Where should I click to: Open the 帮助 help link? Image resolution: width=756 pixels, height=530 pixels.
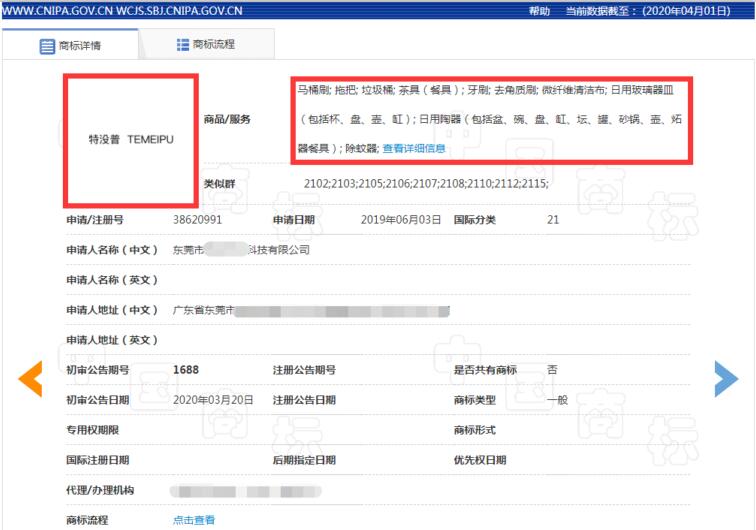point(539,11)
